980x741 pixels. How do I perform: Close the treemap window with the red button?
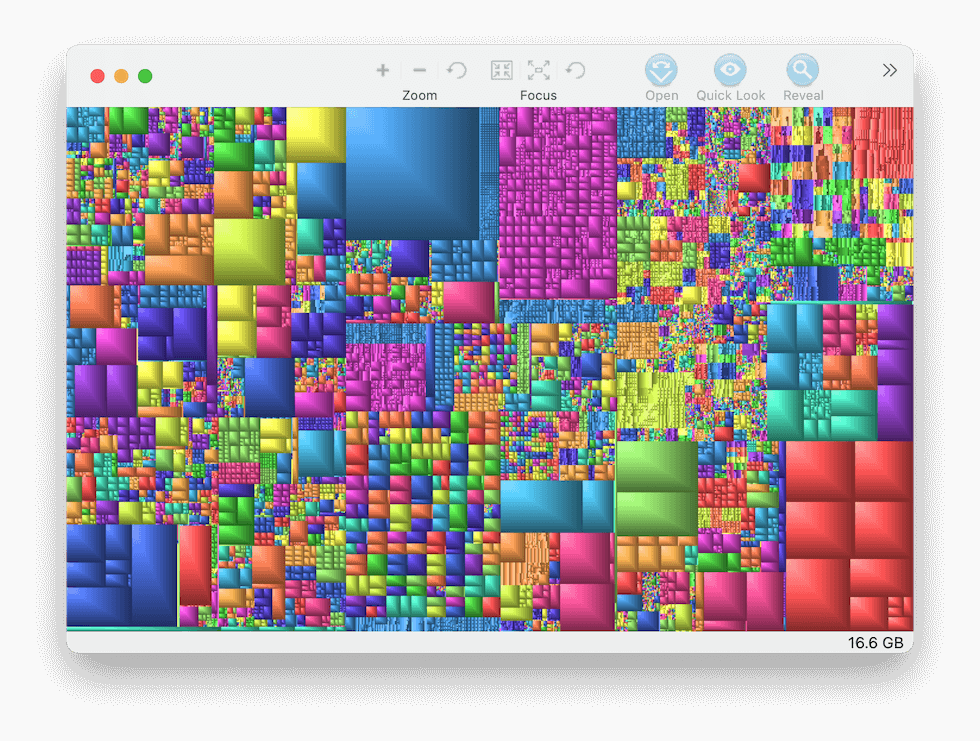[x=98, y=76]
